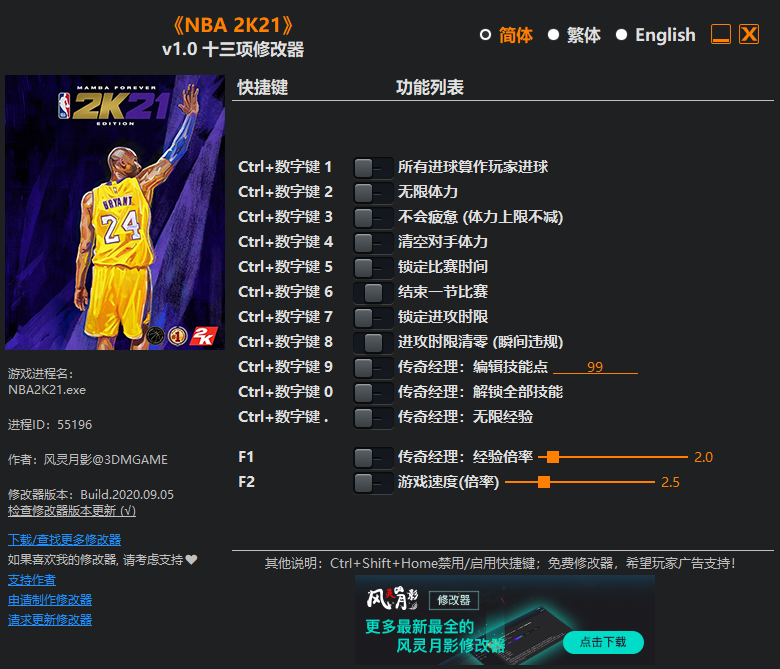Open 检查修改器版本更新 link

(72, 511)
